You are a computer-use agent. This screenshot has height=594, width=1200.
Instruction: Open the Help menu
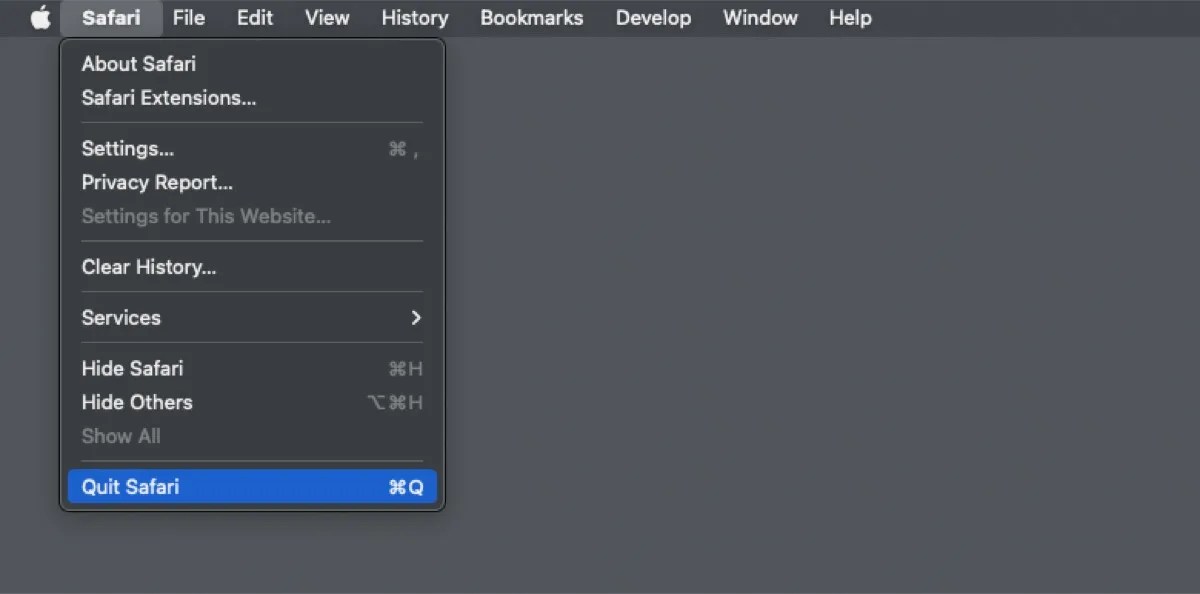coord(849,17)
